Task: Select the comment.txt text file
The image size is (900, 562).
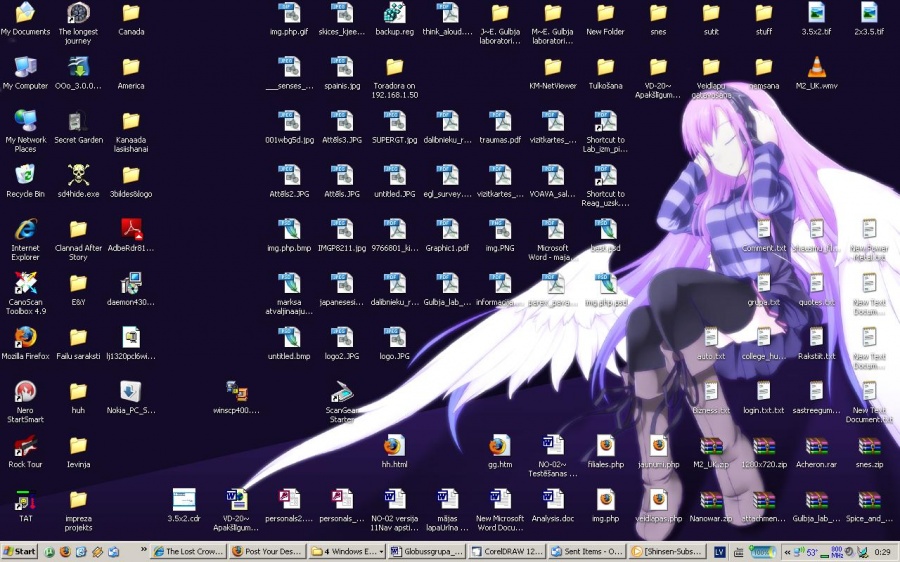Action: coord(763,235)
